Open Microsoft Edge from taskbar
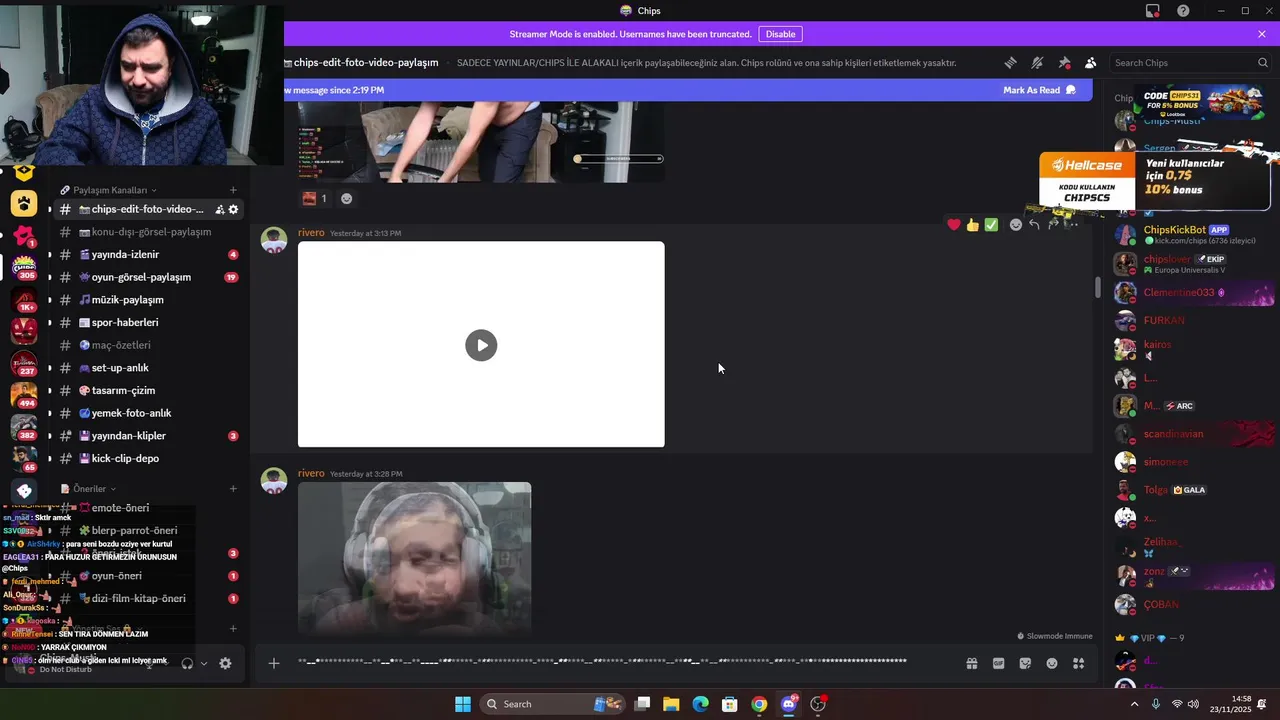 700,704
